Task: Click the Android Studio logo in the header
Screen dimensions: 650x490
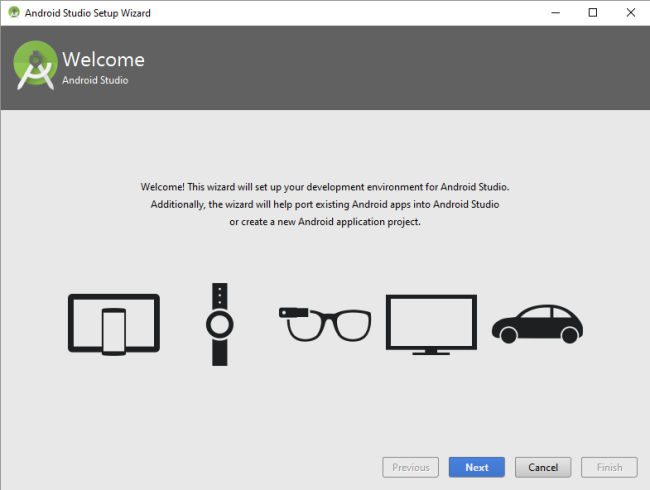Action: click(35, 67)
